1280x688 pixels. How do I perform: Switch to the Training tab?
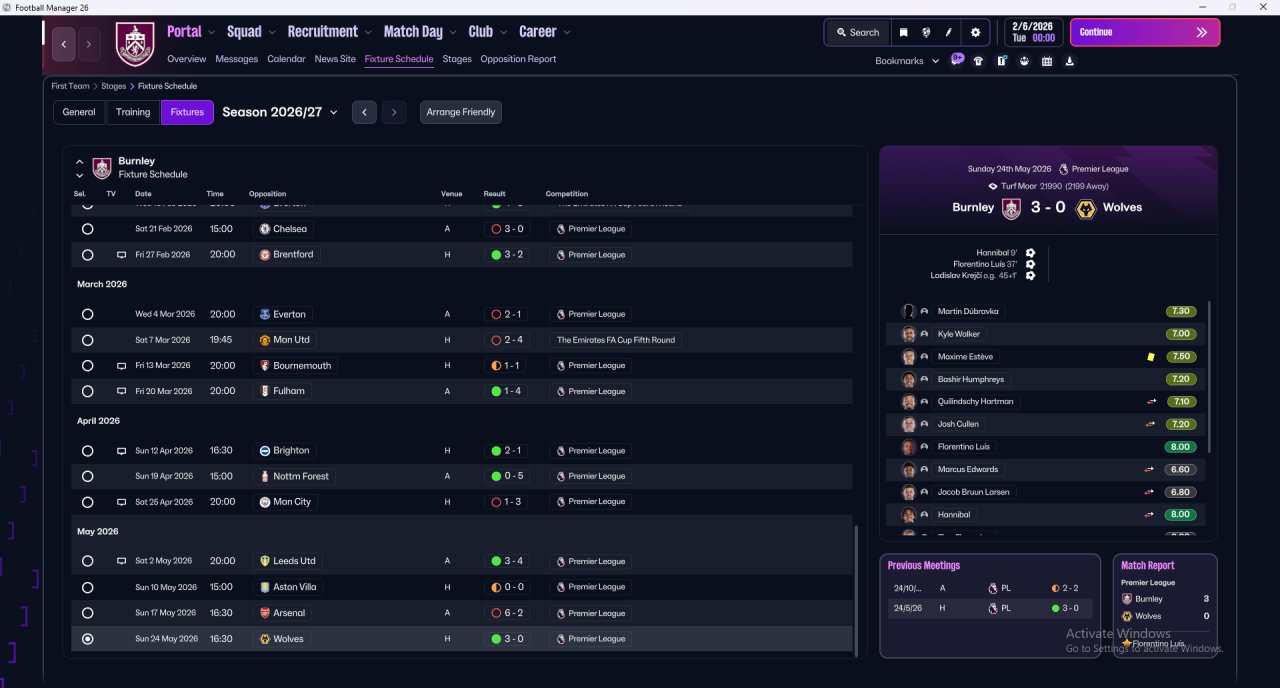133,112
